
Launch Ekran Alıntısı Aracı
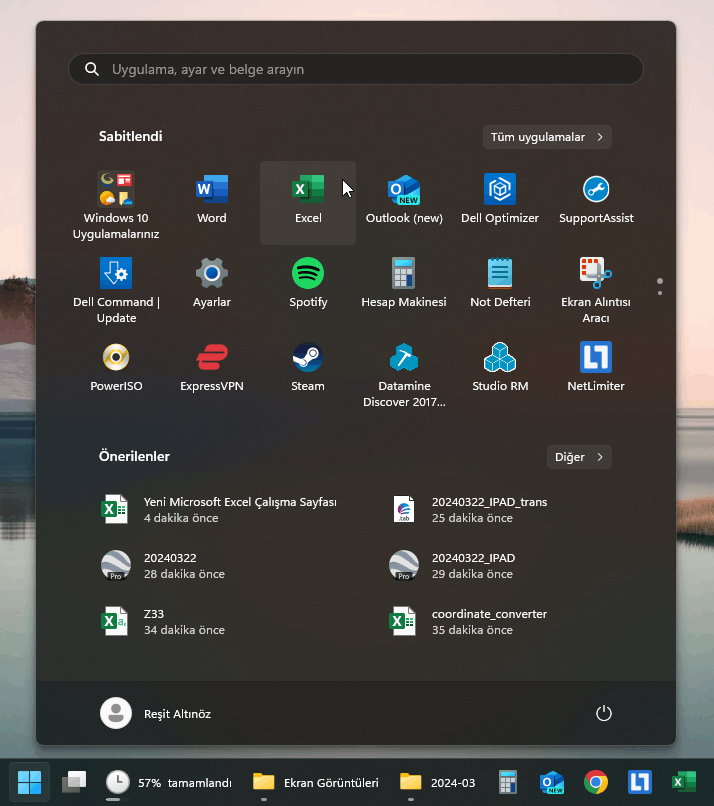tap(596, 288)
